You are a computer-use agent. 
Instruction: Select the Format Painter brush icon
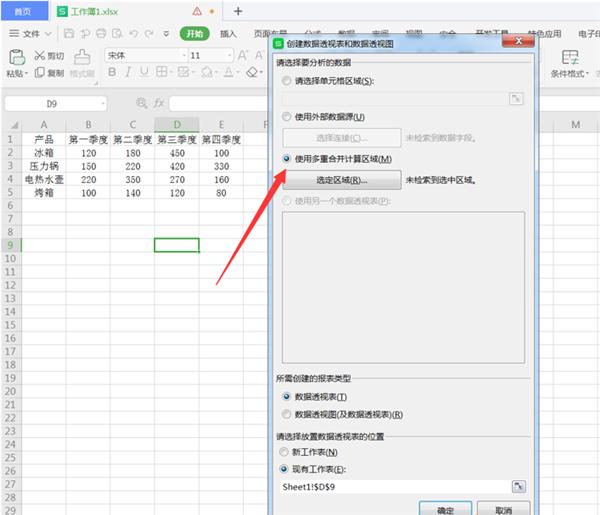82,57
